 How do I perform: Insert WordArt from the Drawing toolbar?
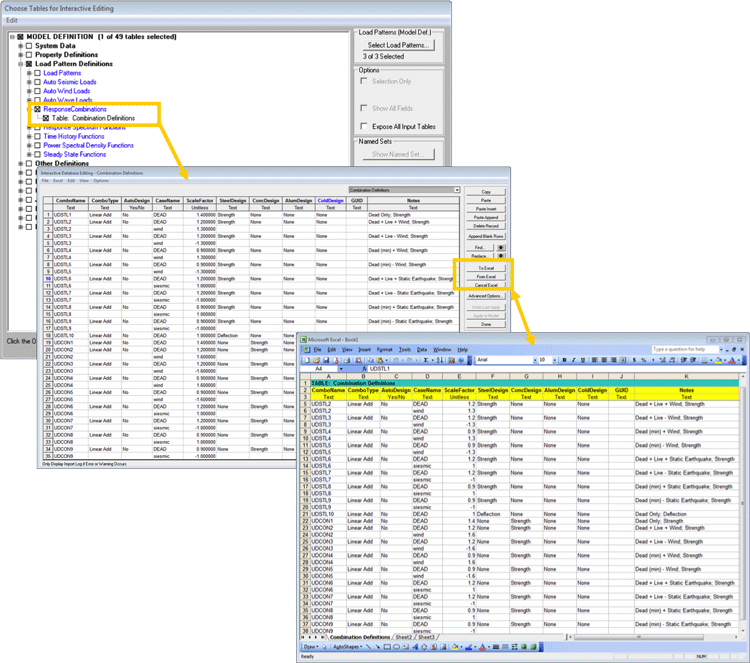[x=415, y=647]
